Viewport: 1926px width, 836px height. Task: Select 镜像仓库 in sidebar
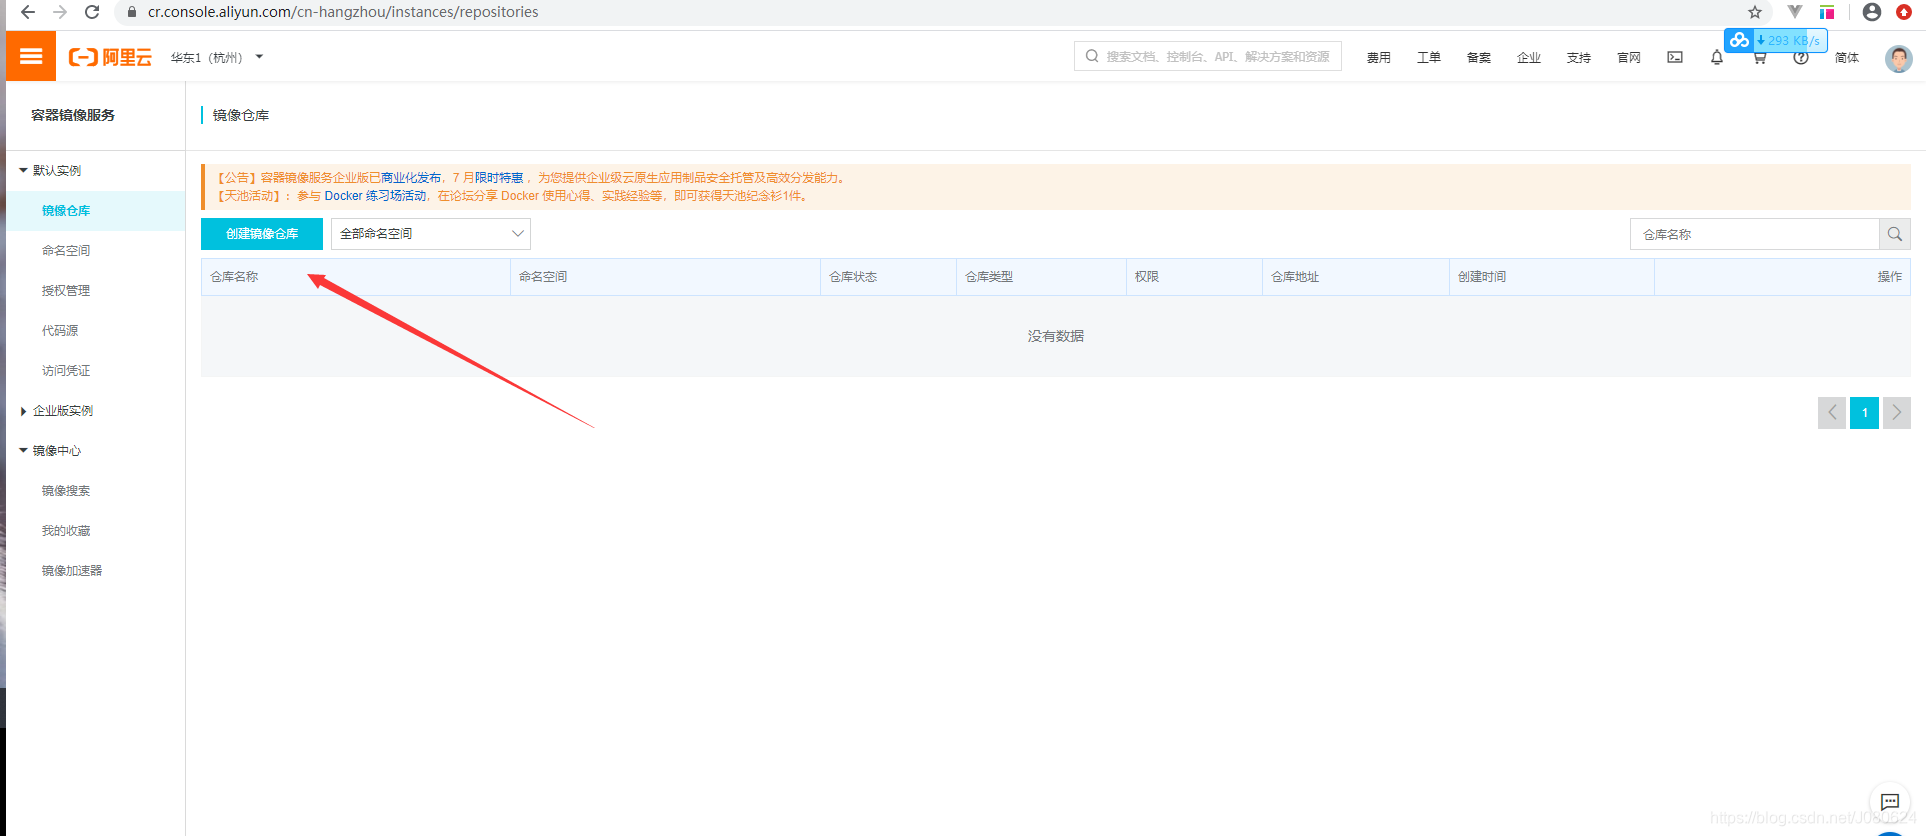pos(66,210)
